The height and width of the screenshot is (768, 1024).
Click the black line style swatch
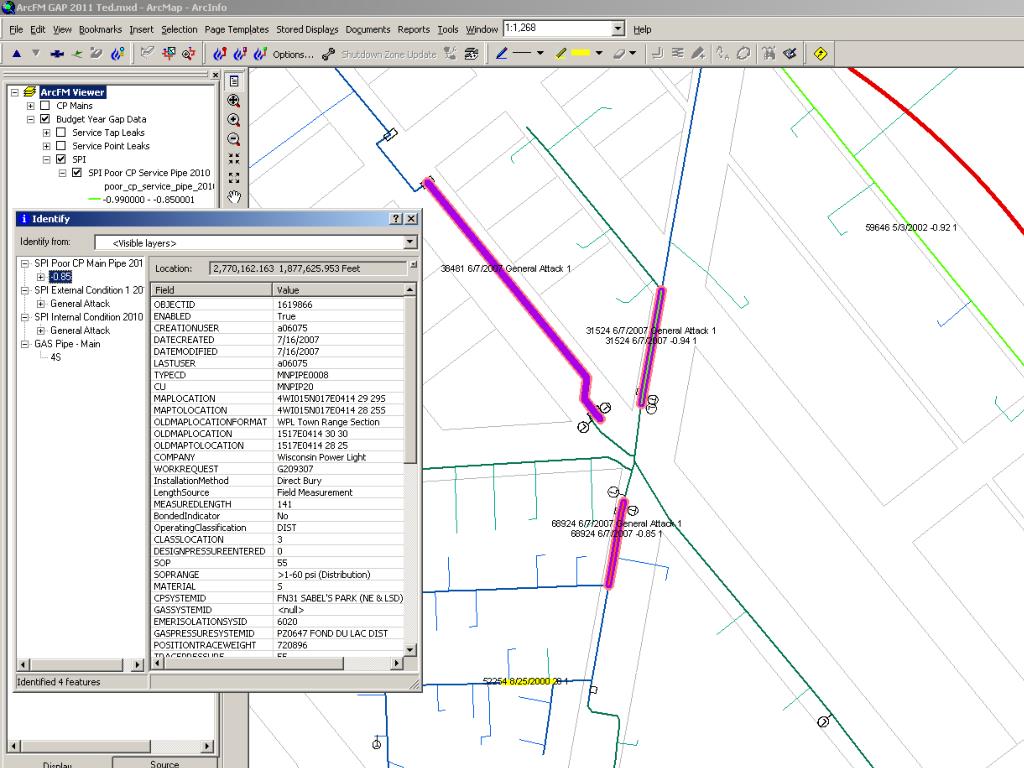(522, 54)
